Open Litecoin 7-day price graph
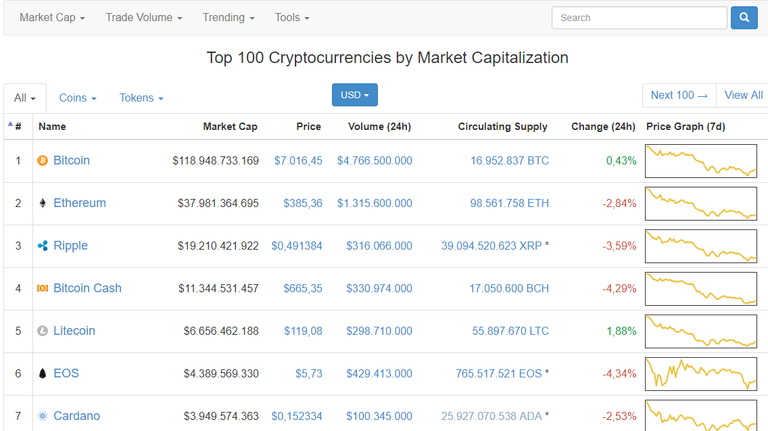The width and height of the screenshot is (768, 431). coord(701,331)
